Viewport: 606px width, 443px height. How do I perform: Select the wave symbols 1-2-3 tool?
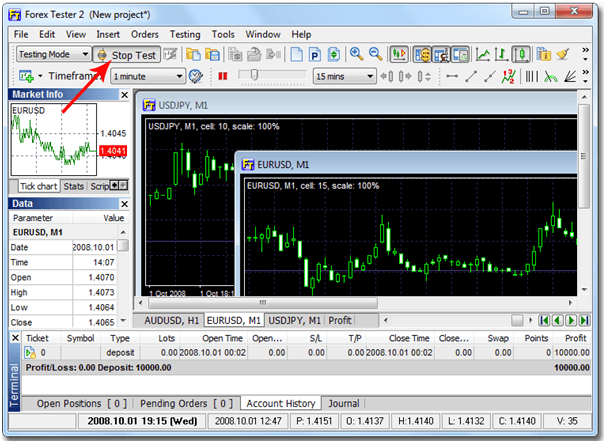(508, 76)
